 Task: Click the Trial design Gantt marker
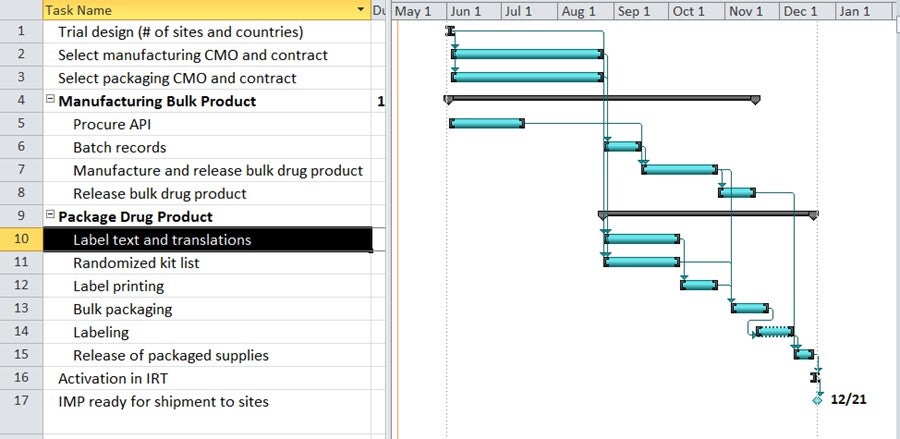(450, 32)
